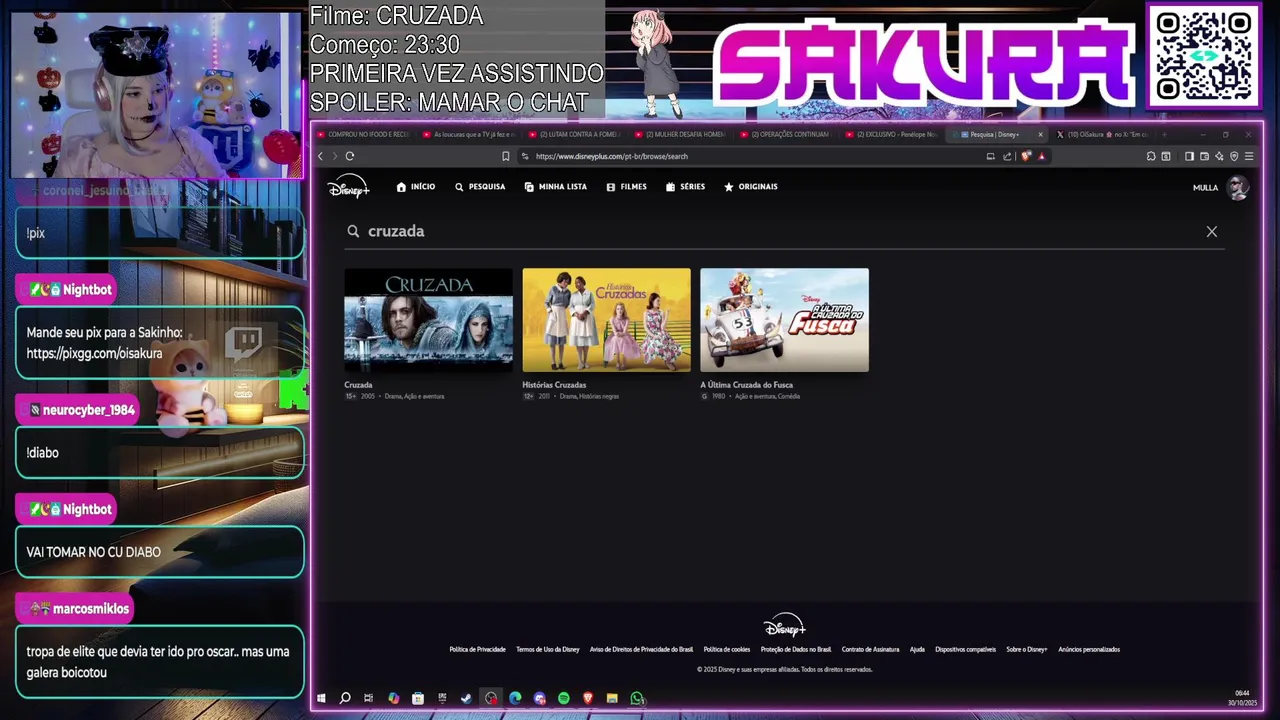
Task: Switch to the OiSakura X tab
Action: click(1102, 134)
